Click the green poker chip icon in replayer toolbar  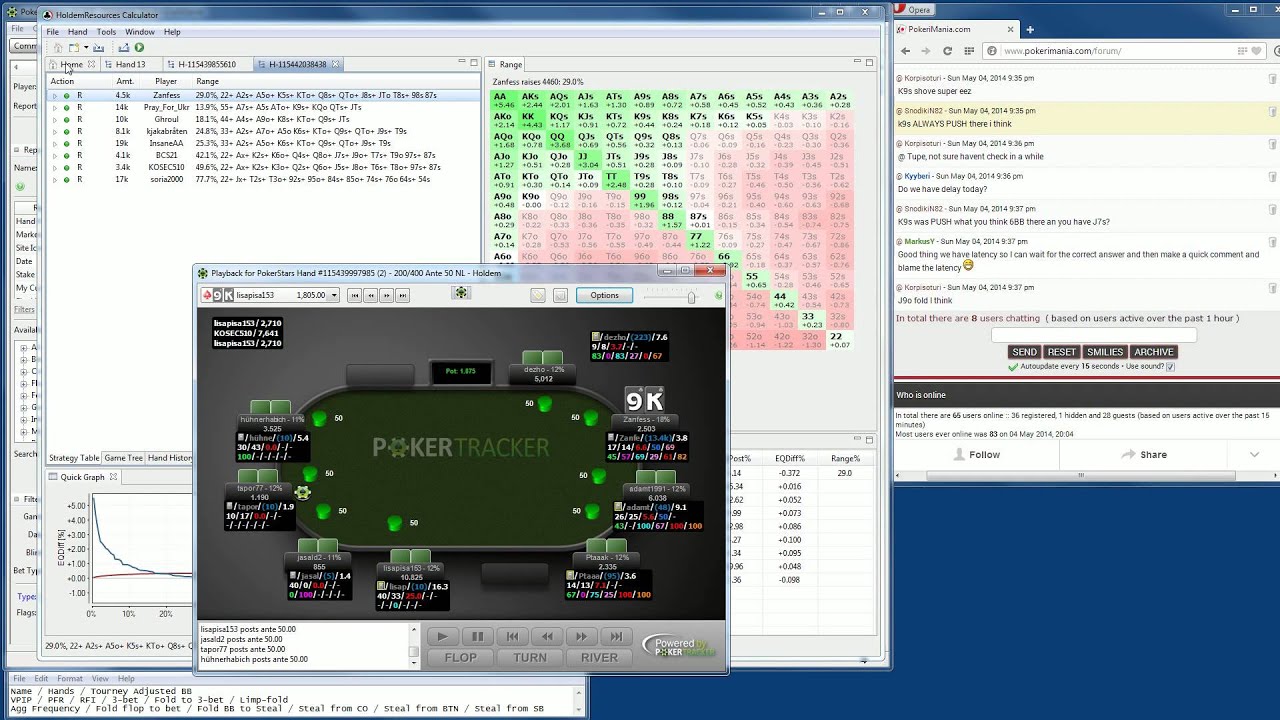461,294
